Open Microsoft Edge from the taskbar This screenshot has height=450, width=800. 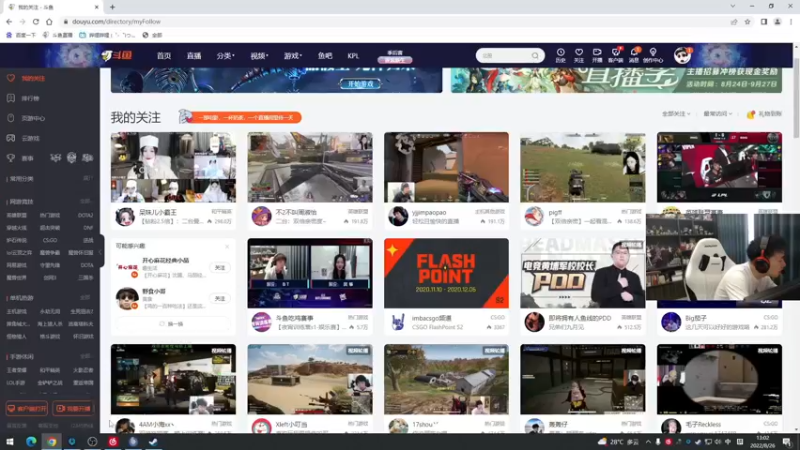(x=31, y=441)
